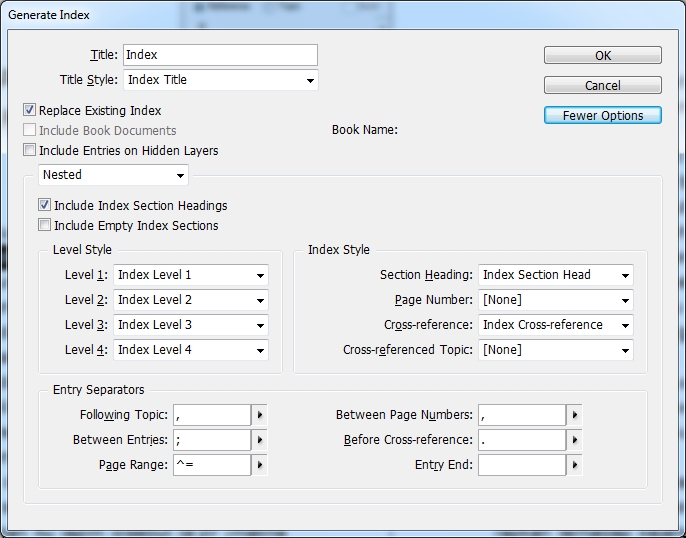Click the Entry End field

[x=522, y=465]
